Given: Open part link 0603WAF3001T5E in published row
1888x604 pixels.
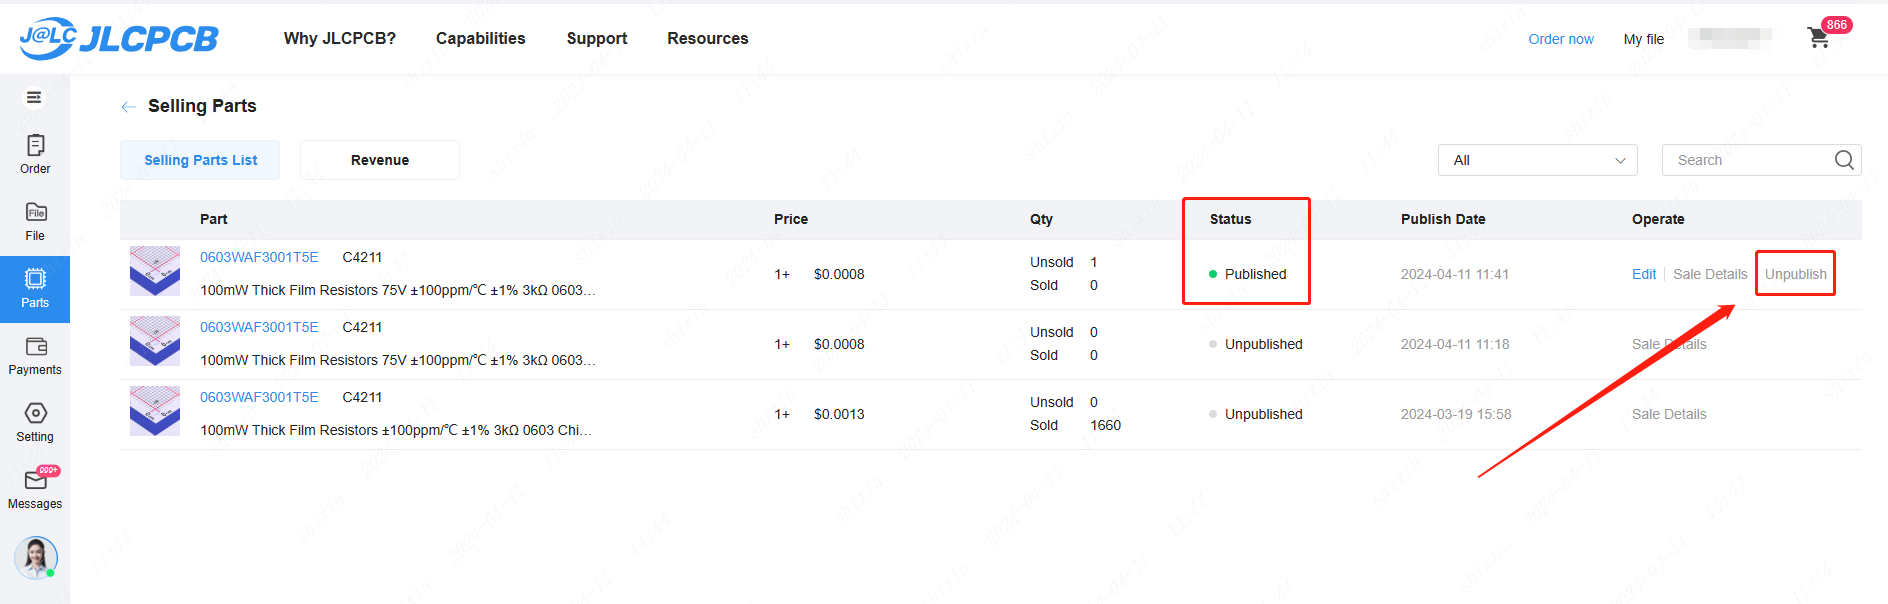Looking at the screenshot, I should 259,257.
